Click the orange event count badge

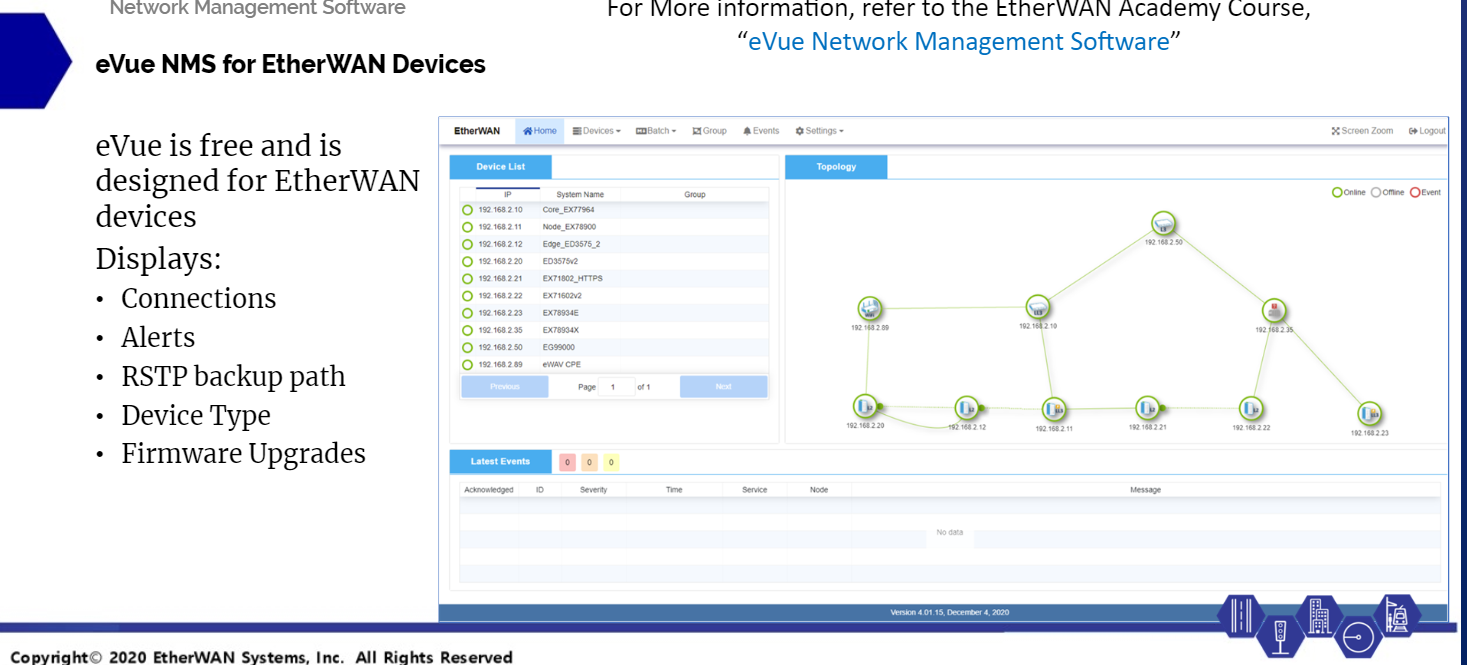click(589, 462)
